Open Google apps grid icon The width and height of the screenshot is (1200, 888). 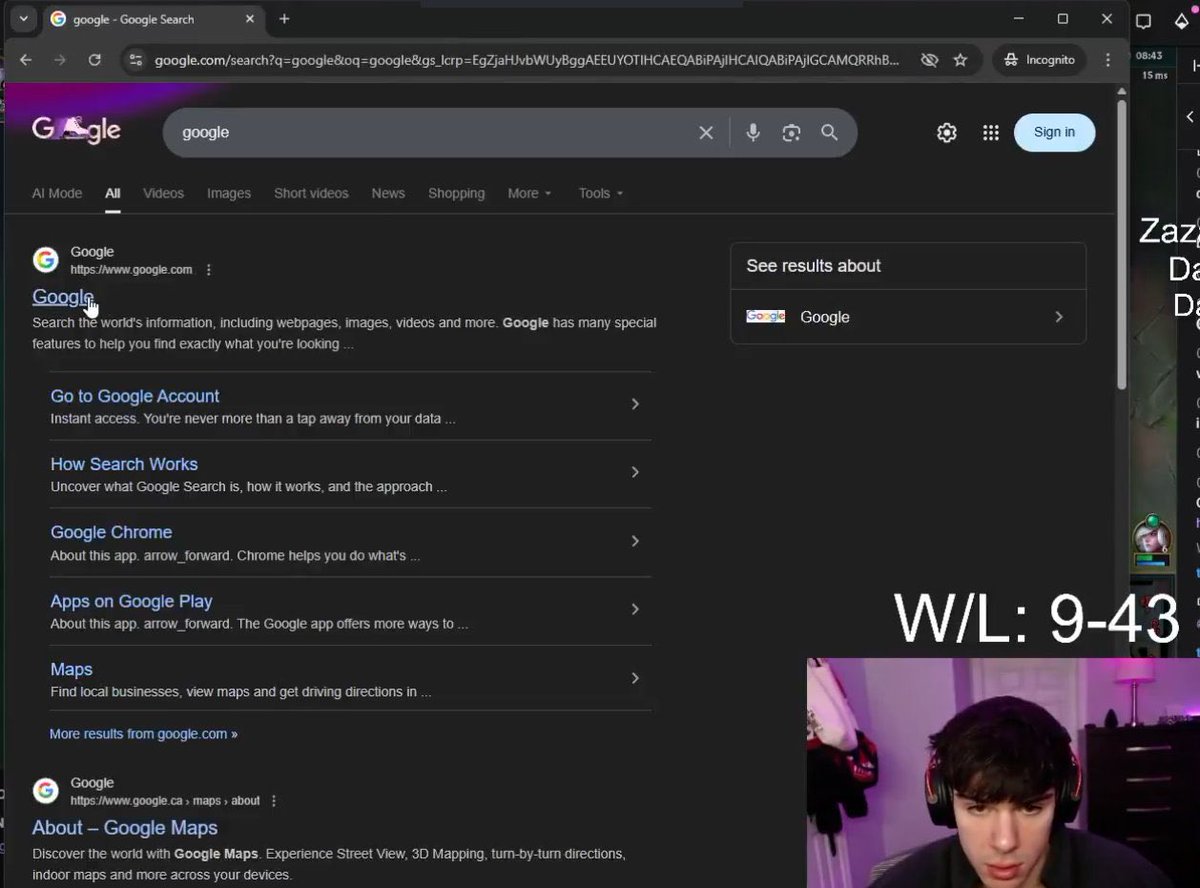[x=990, y=133]
